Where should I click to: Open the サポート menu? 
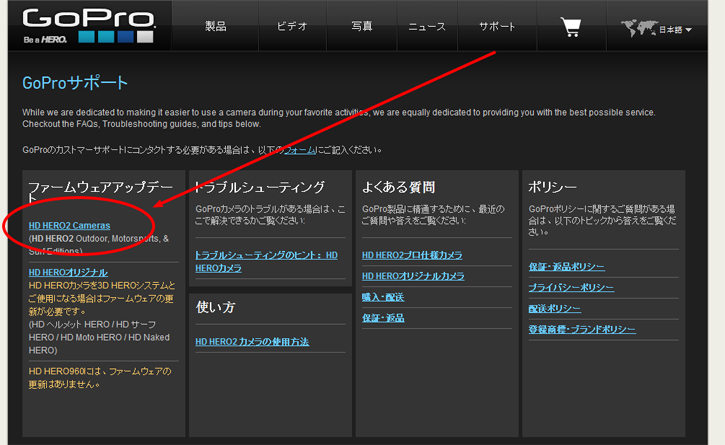(x=497, y=27)
